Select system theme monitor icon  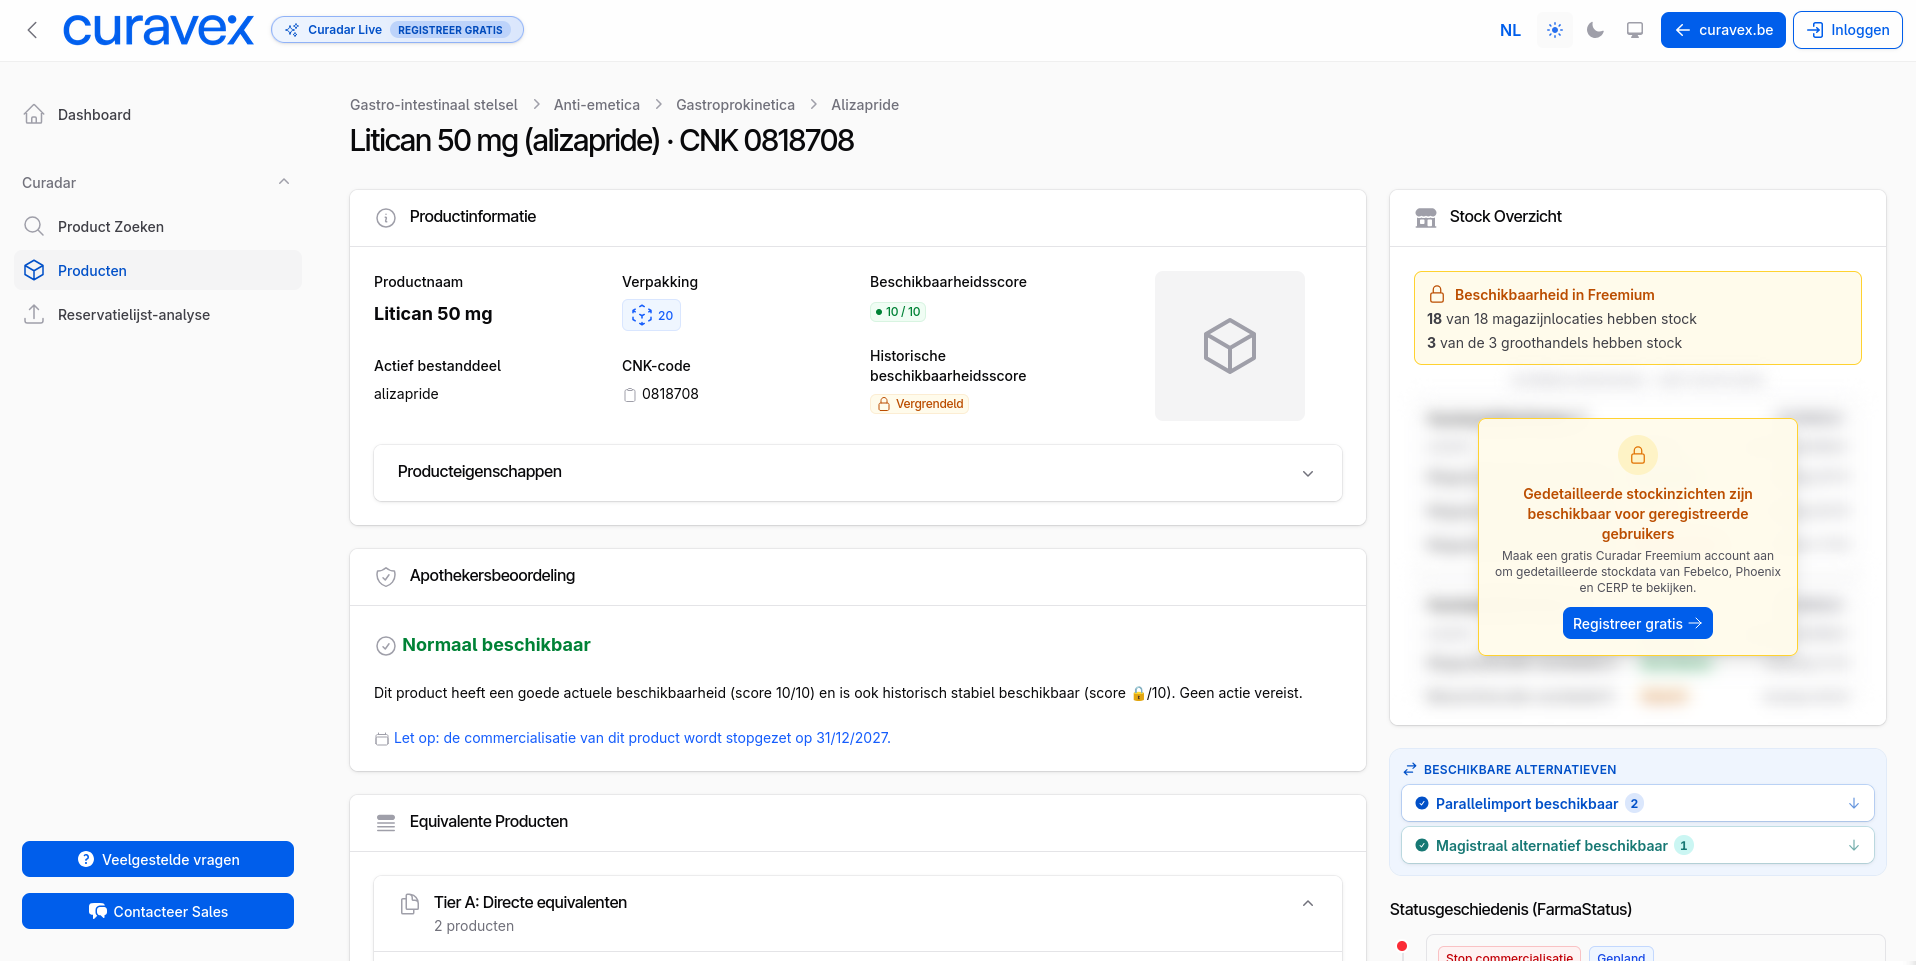[1635, 30]
